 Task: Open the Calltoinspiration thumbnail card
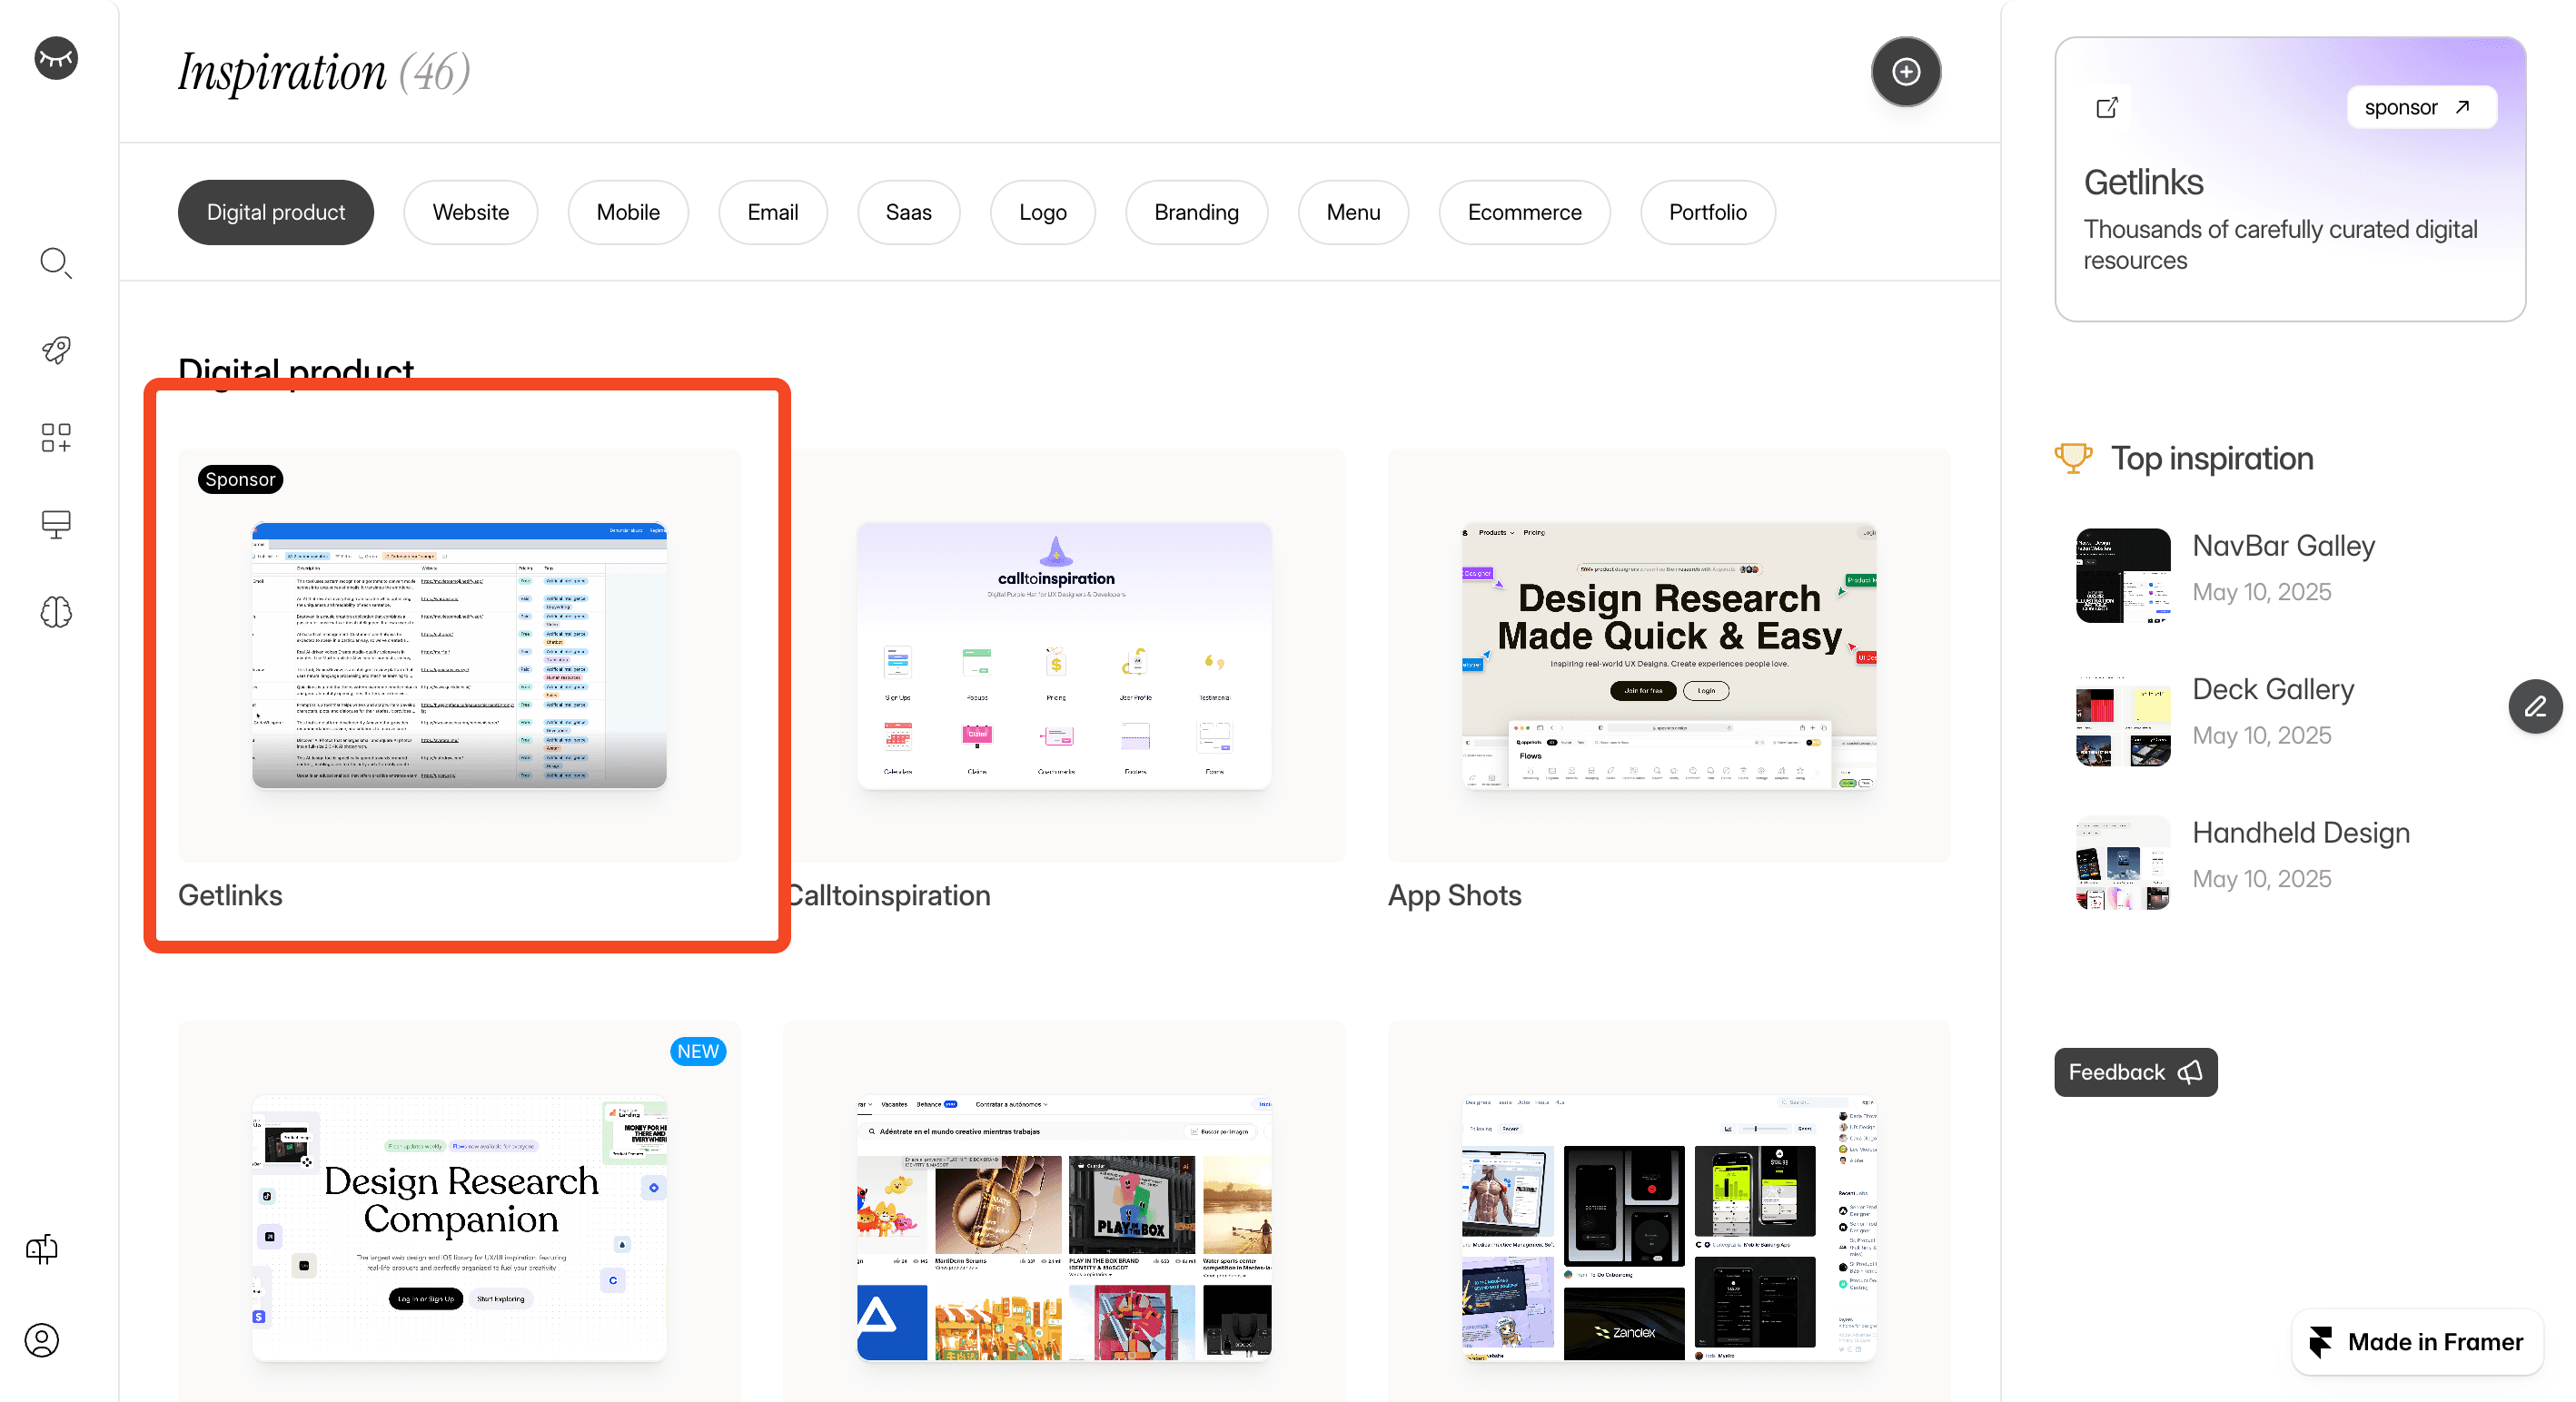(1063, 656)
